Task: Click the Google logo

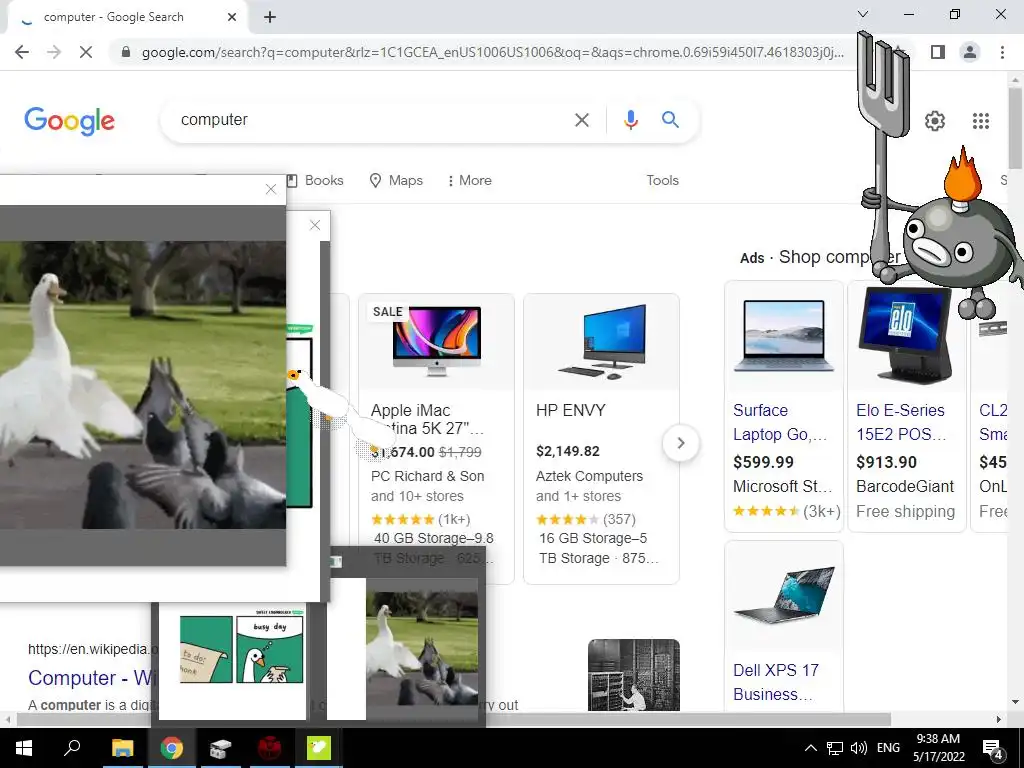Action: [69, 121]
